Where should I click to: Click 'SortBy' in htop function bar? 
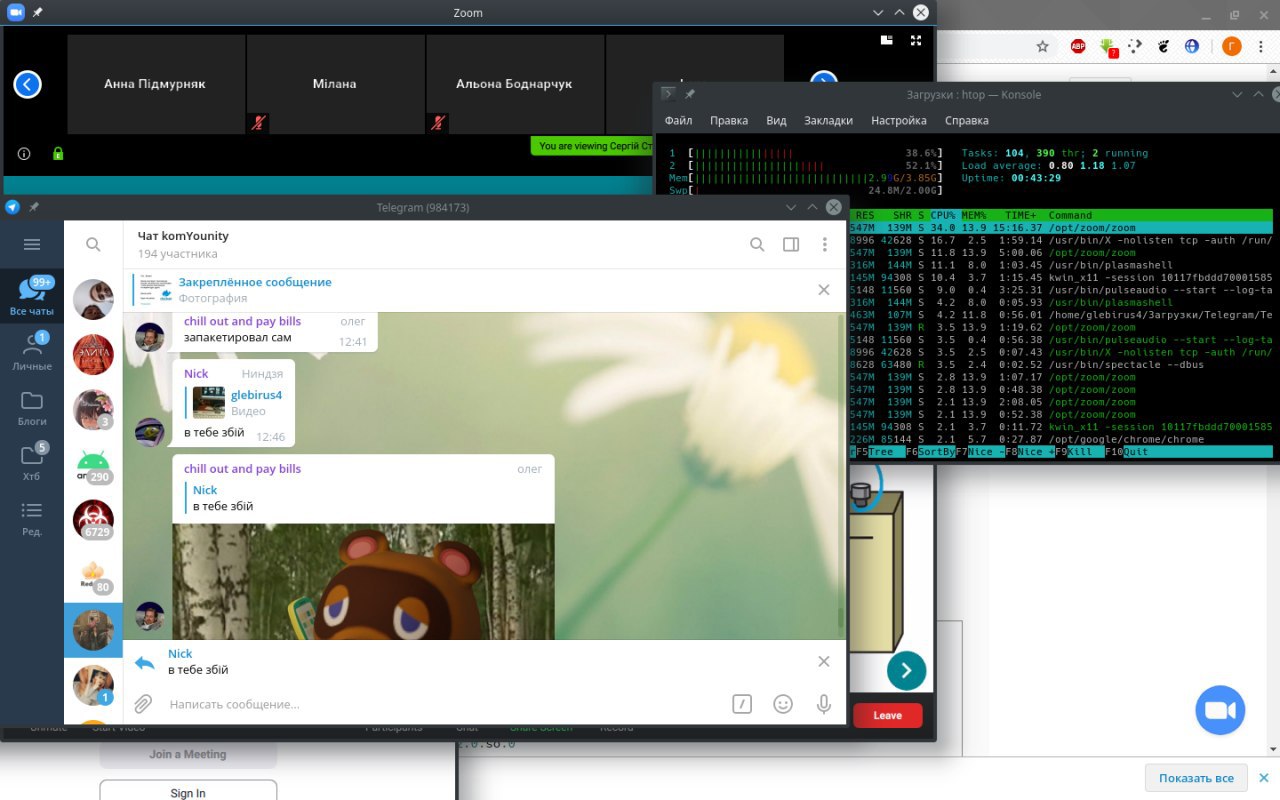coord(936,452)
